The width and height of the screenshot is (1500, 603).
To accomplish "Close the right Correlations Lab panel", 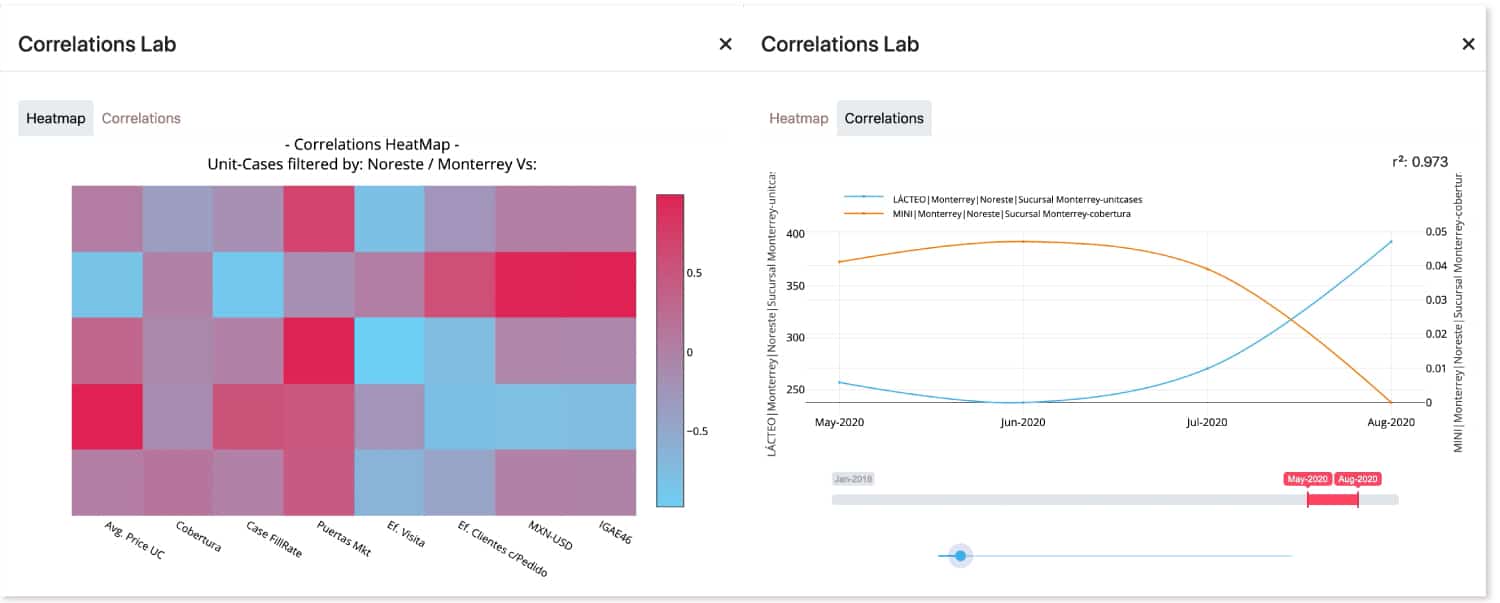I will click(1468, 44).
